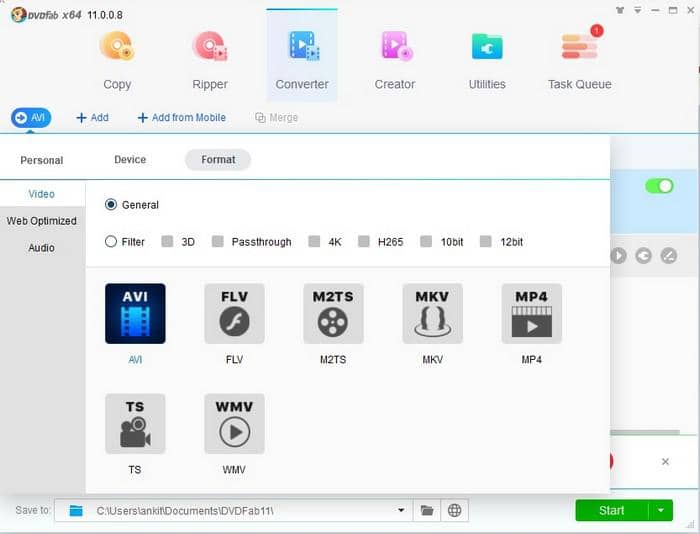Viewport: 700px width, 534px height.
Task: Click the horizontal scrollbar in task panel
Action: point(645,432)
